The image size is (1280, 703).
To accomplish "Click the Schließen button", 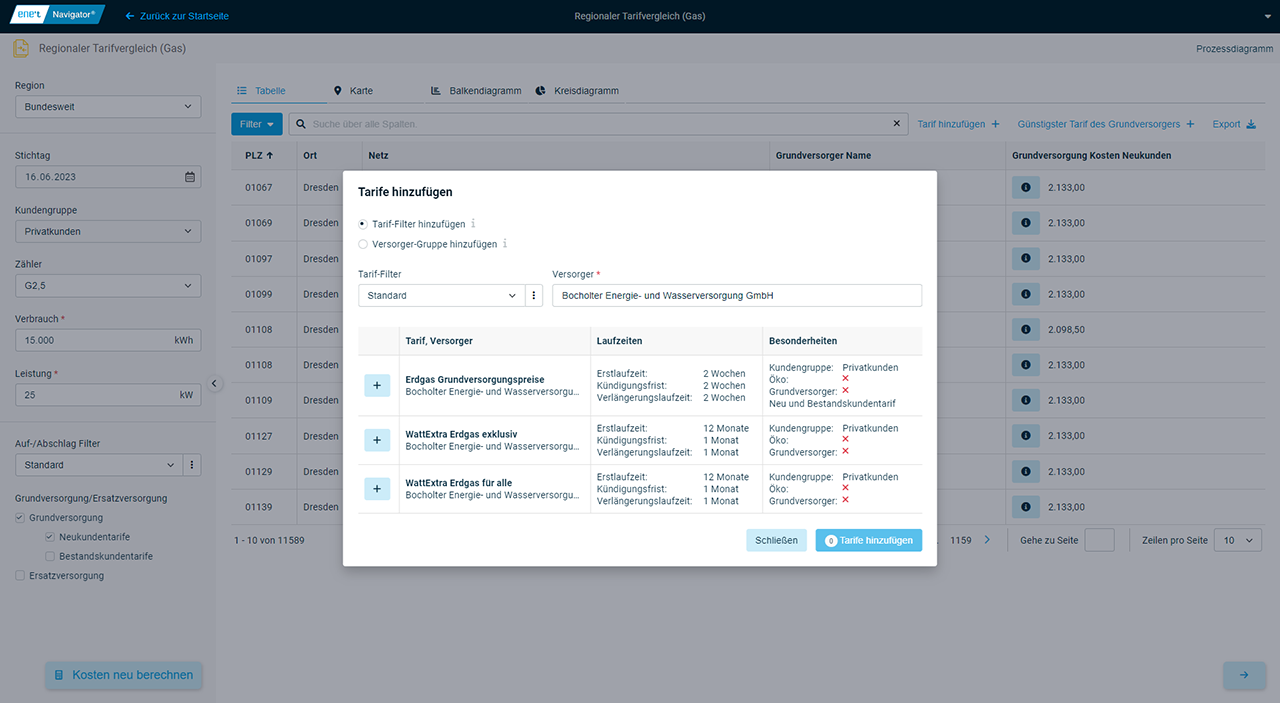I will [x=776, y=540].
